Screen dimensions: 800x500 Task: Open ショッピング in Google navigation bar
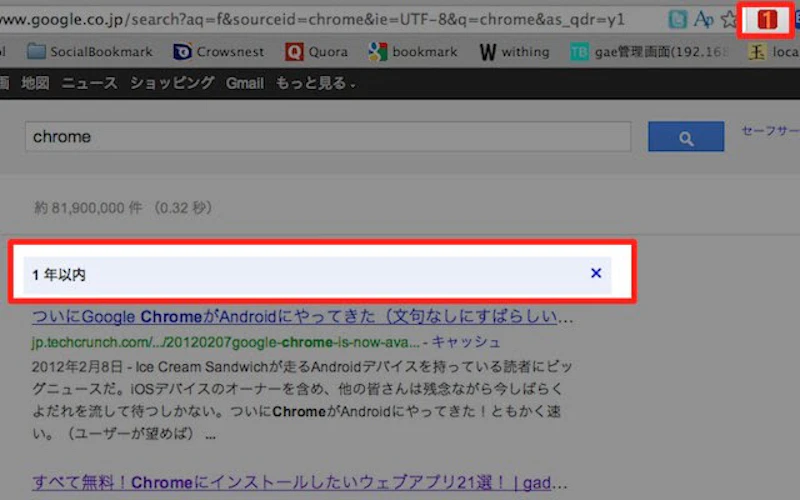172,83
